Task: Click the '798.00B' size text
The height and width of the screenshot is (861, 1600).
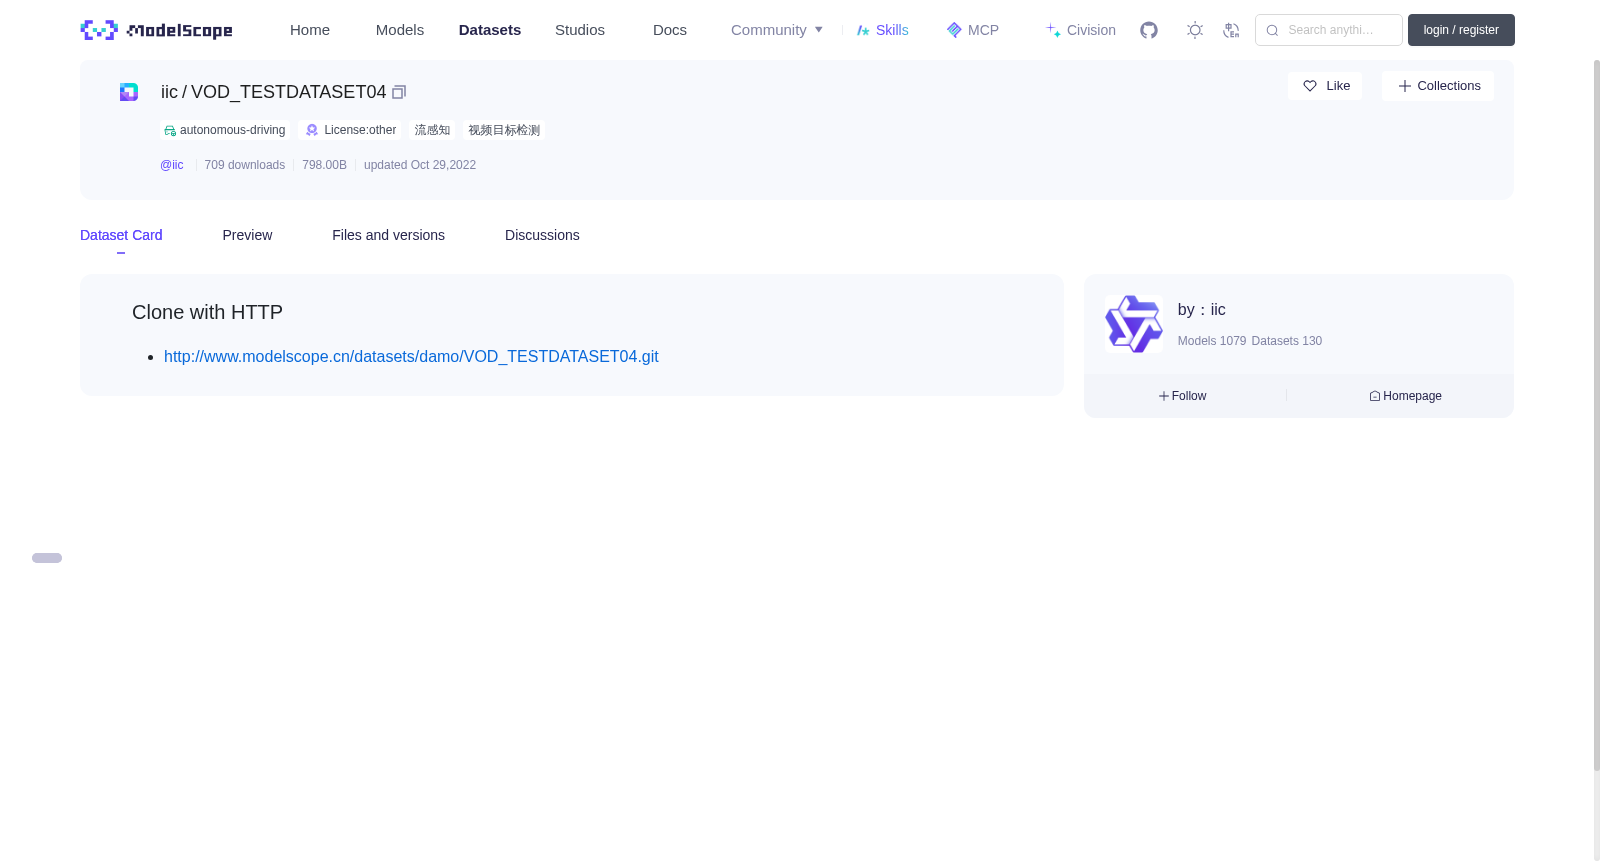Action: (x=325, y=165)
